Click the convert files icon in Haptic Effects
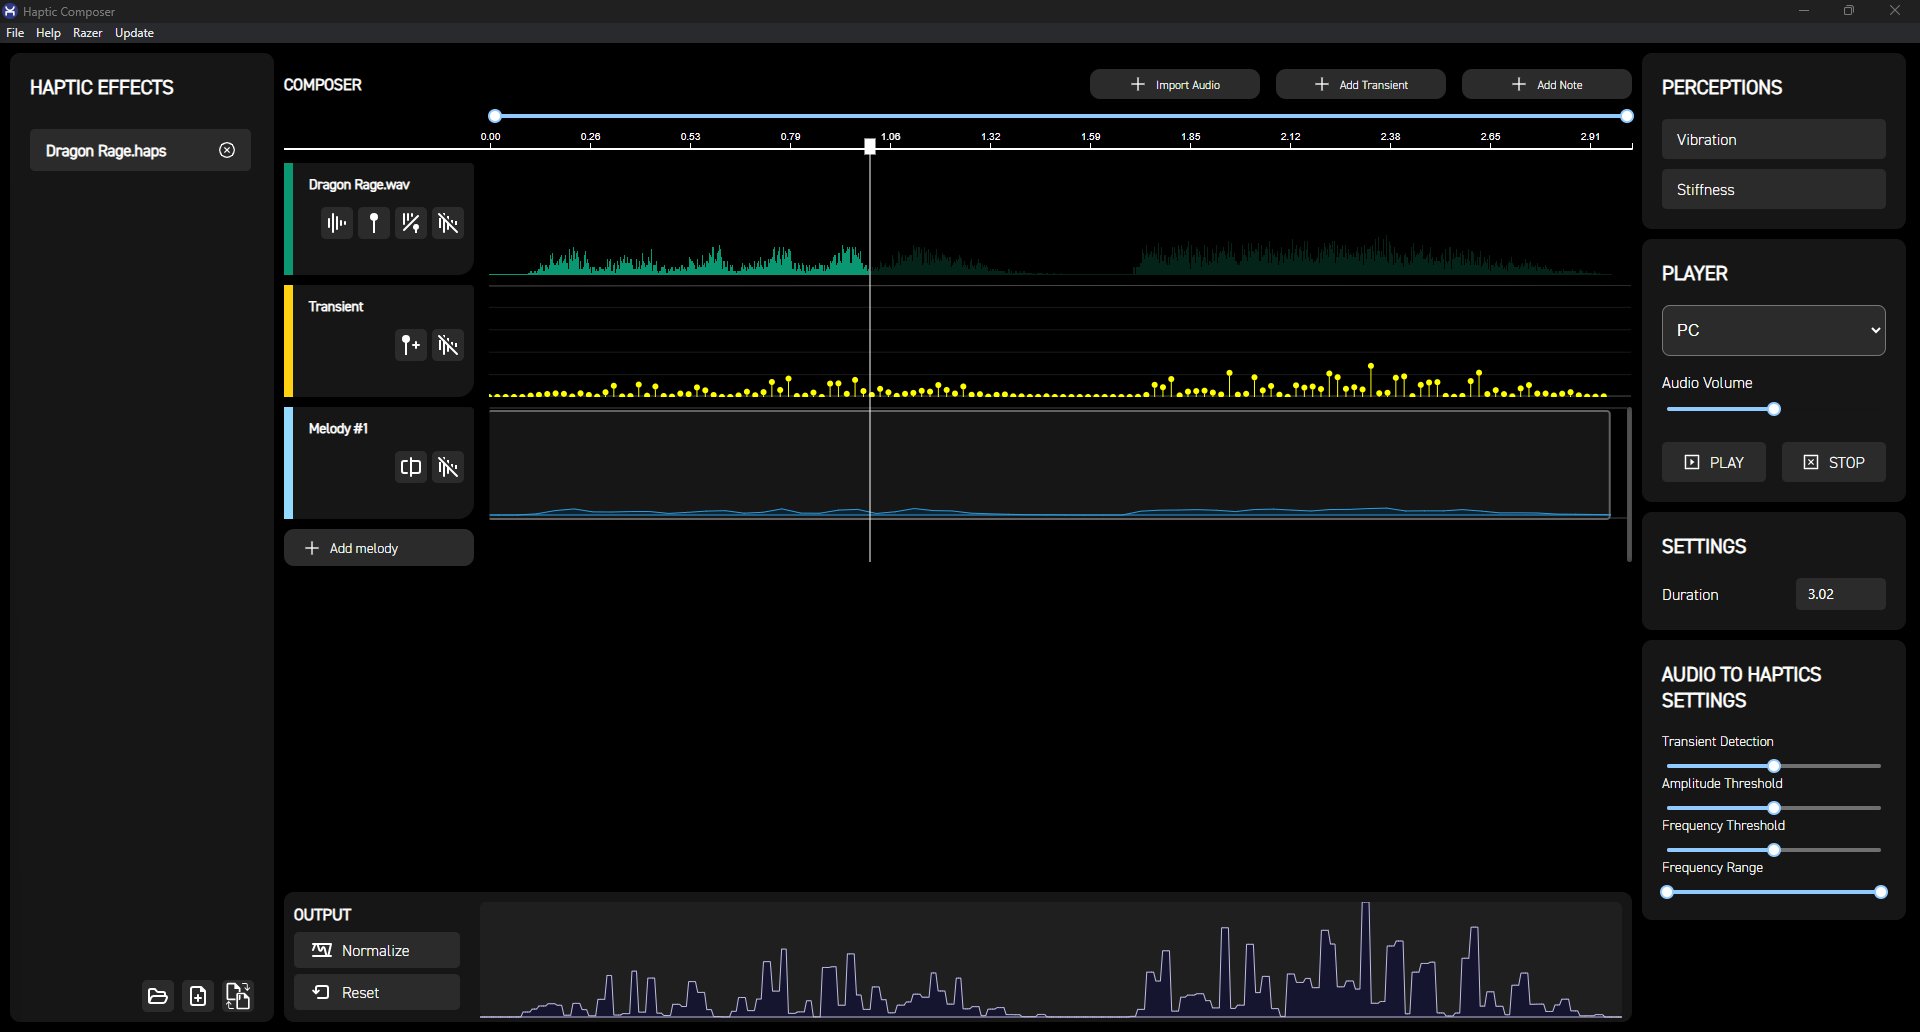This screenshot has height=1032, width=1920. (x=238, y=996)
